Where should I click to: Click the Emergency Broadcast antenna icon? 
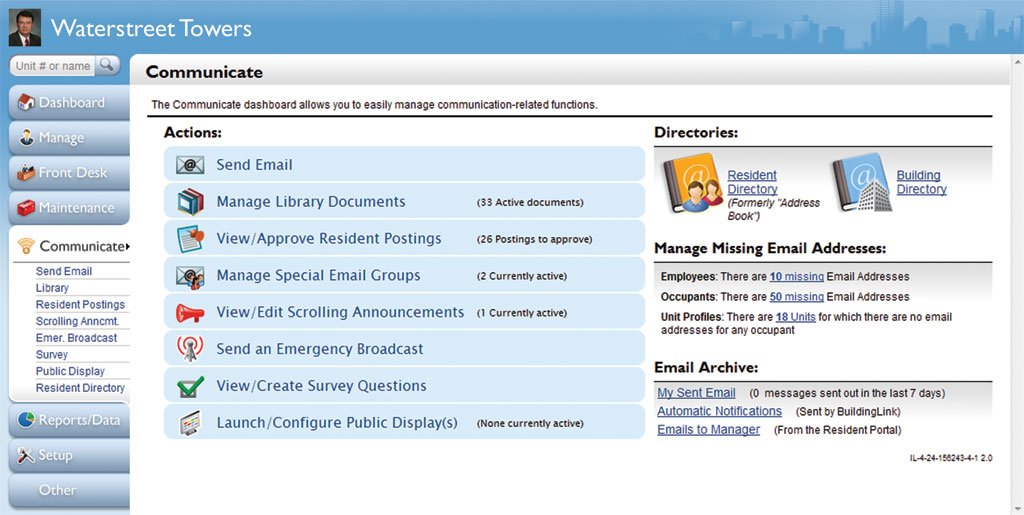click(190, 349)
